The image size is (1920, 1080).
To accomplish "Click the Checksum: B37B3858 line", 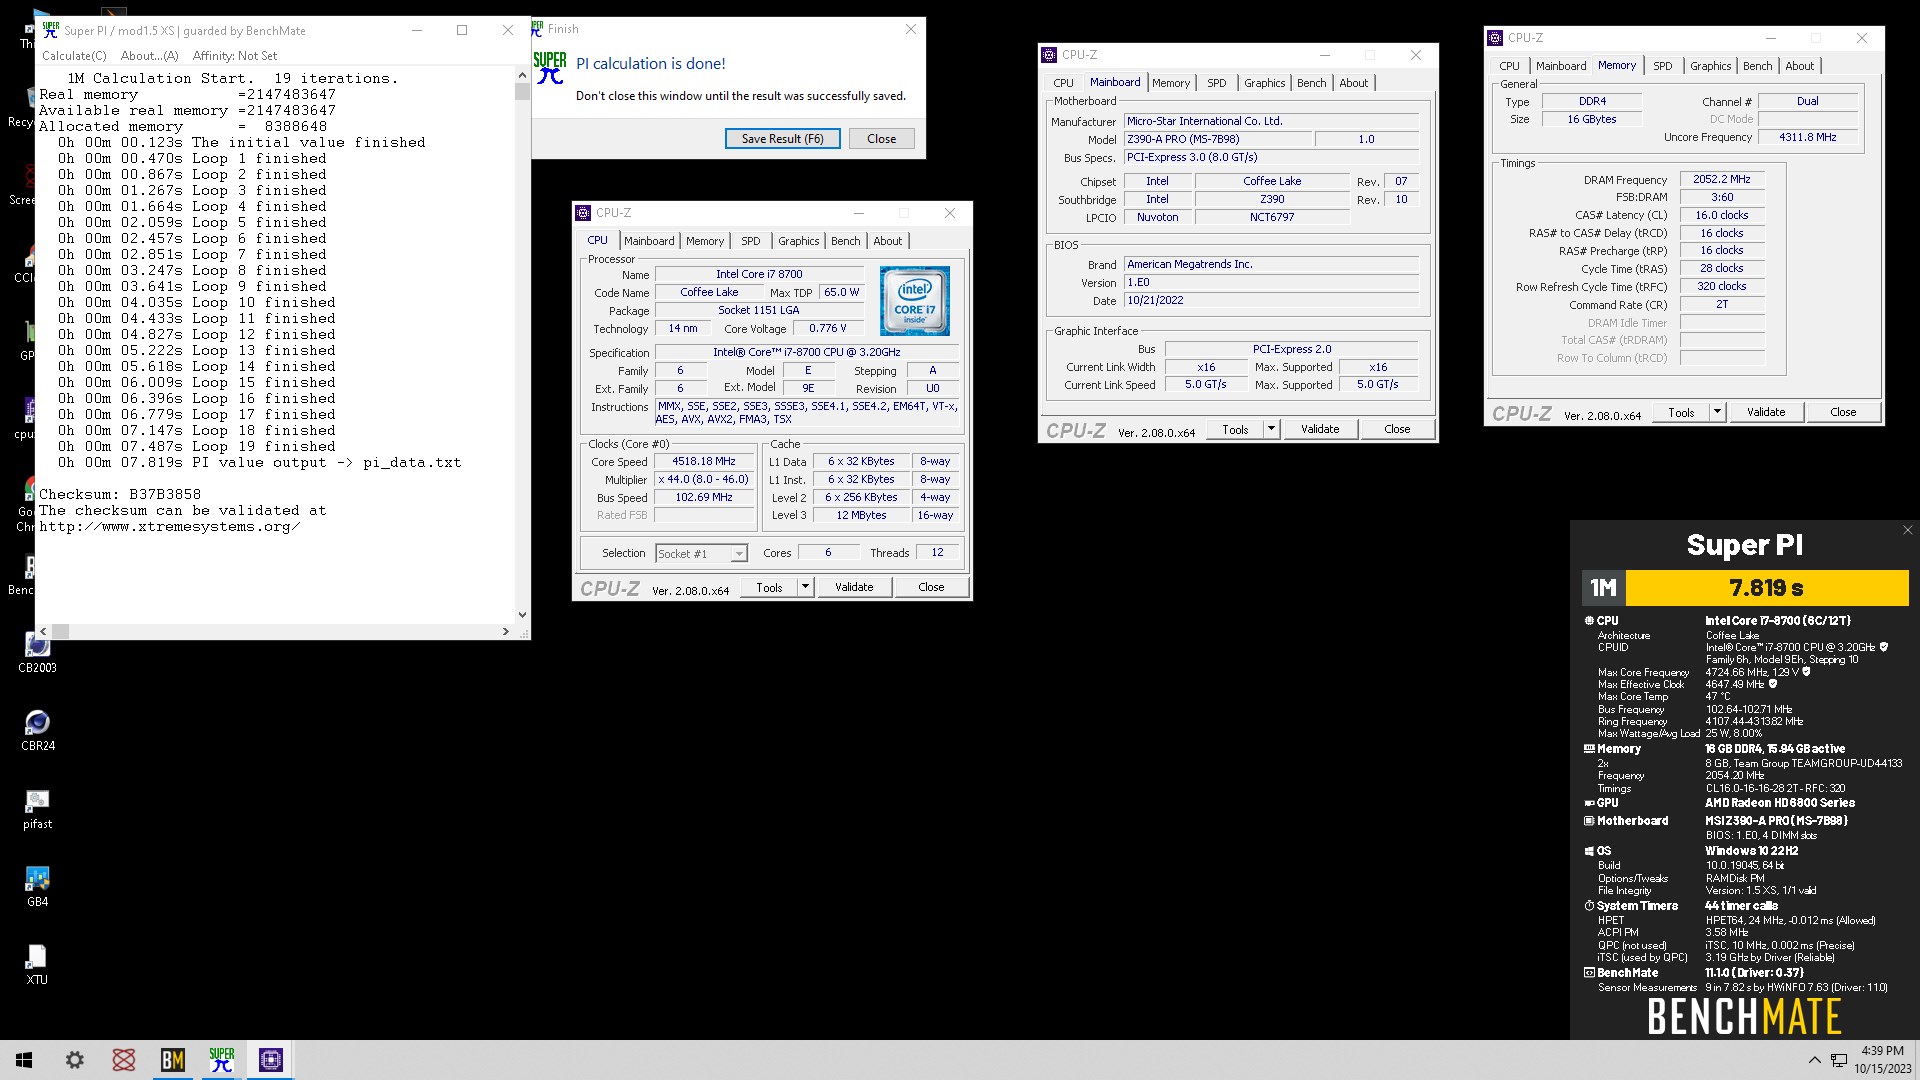I will 120,494.
